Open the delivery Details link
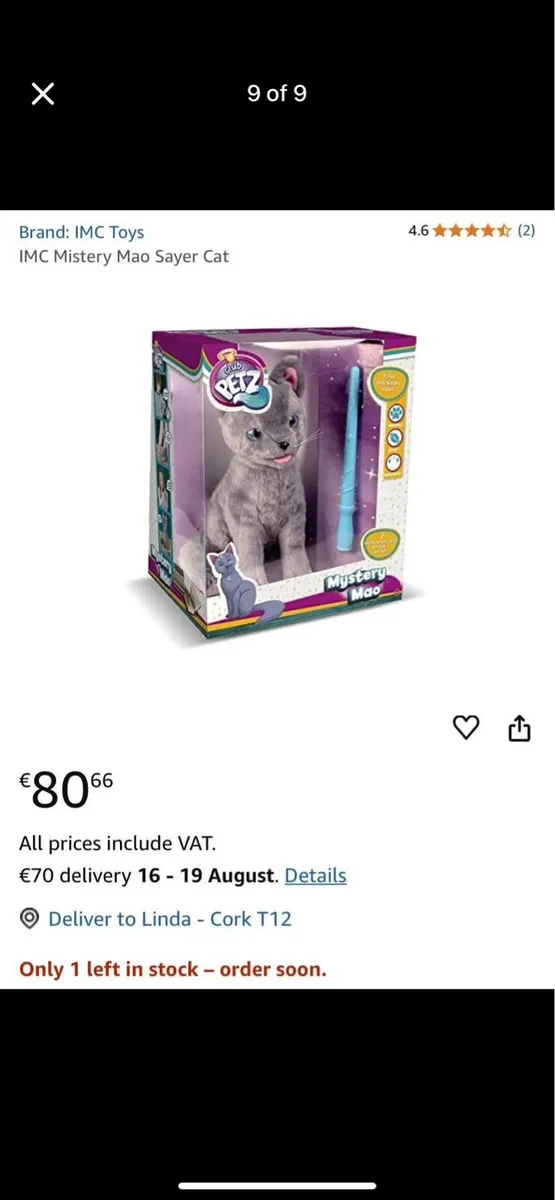 pyautogui.click(x=315, y=875)
